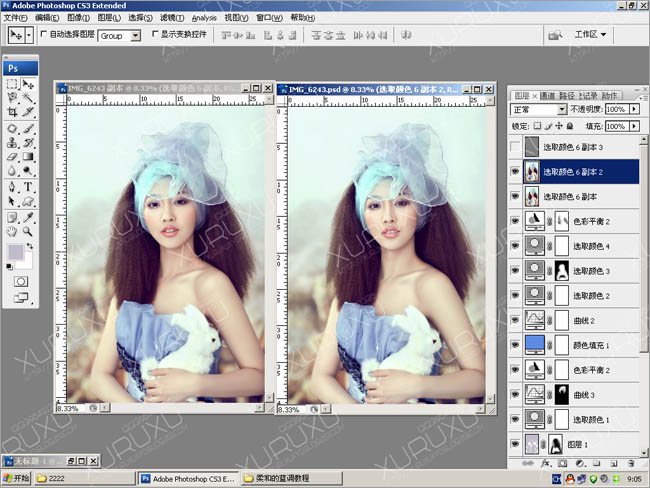Image resolution: width=650 pixels, height=488 pixels.
Task: Select the Horizontal Type tool
Action: click(x=29, y=187)
